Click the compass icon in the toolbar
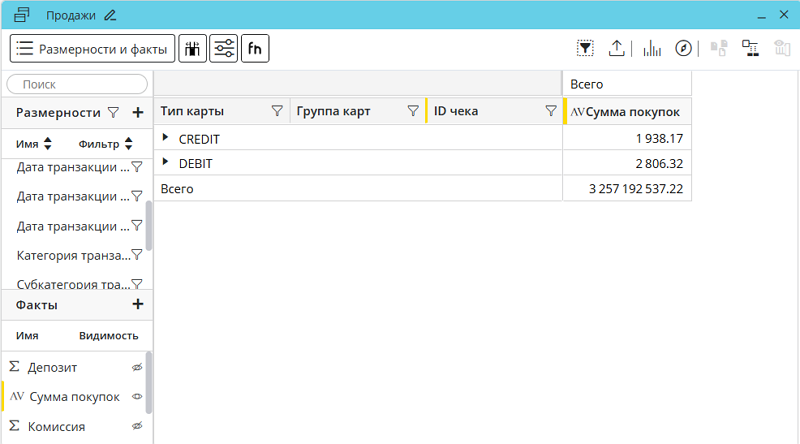 [x=684, y=48]
